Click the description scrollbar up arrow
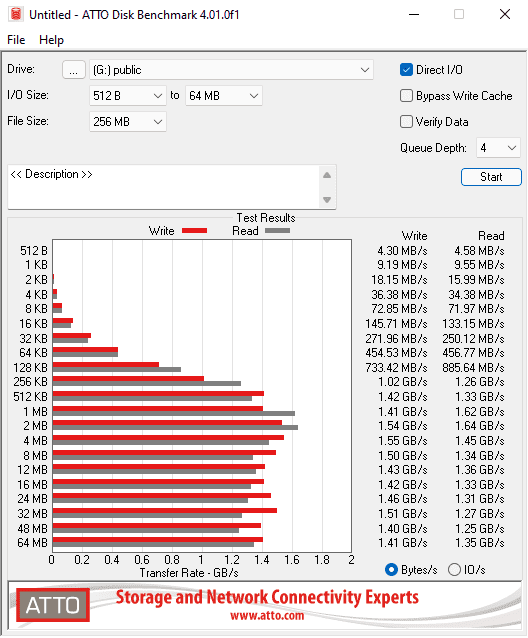 click(327, 175)
